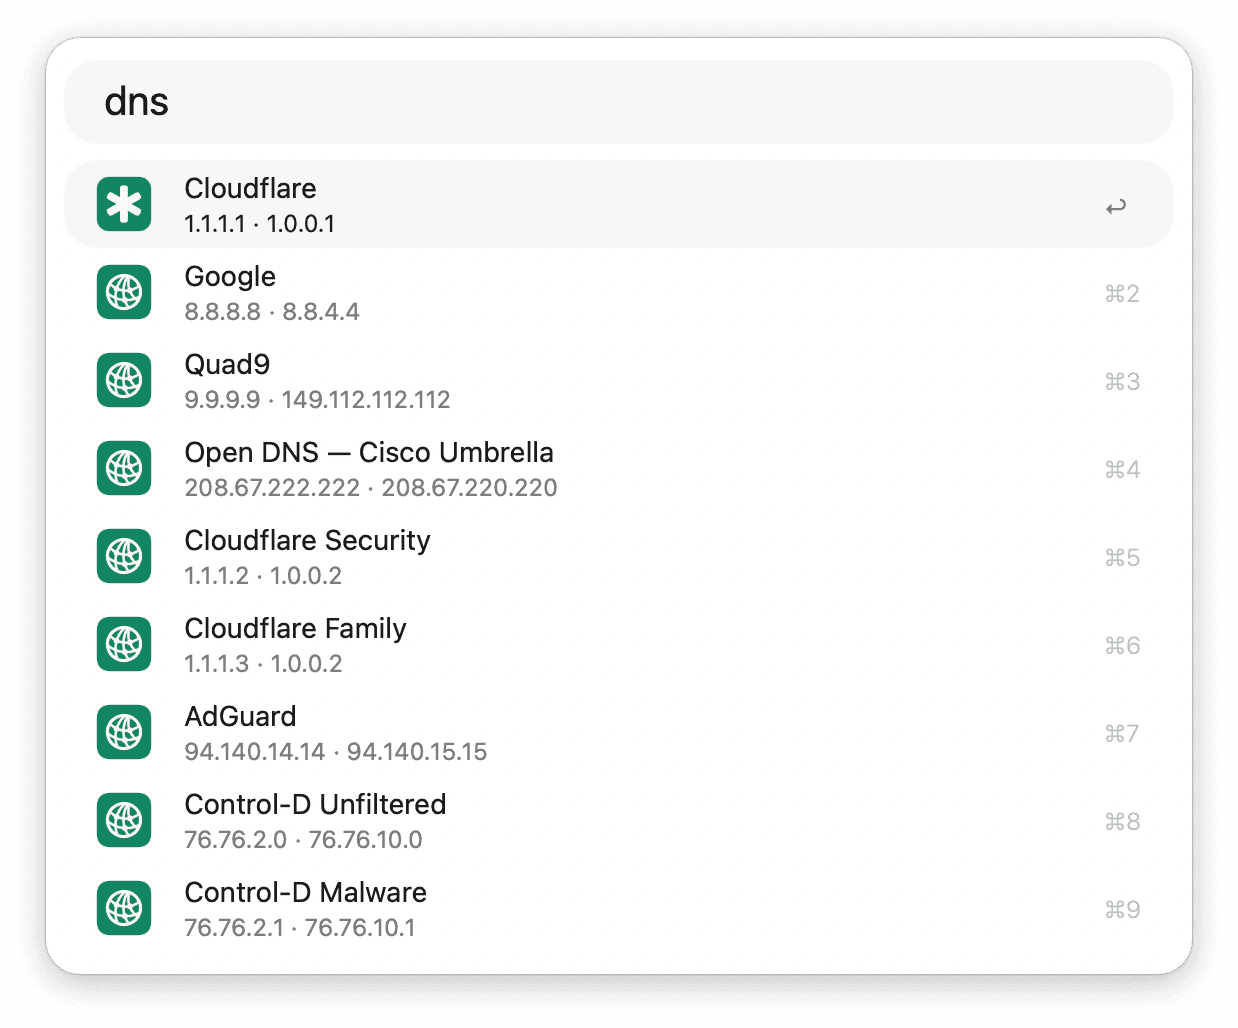
Task: Click the ⌘3 shortcut hint
Action: coord(1122,382)
